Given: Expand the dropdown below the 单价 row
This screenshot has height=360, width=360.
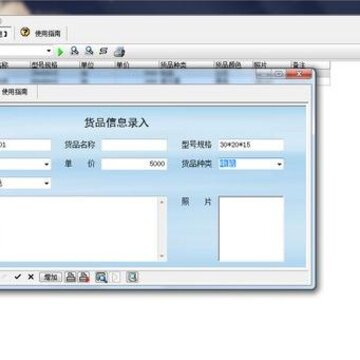Looking at the screenshot, I should click(47, 183).
